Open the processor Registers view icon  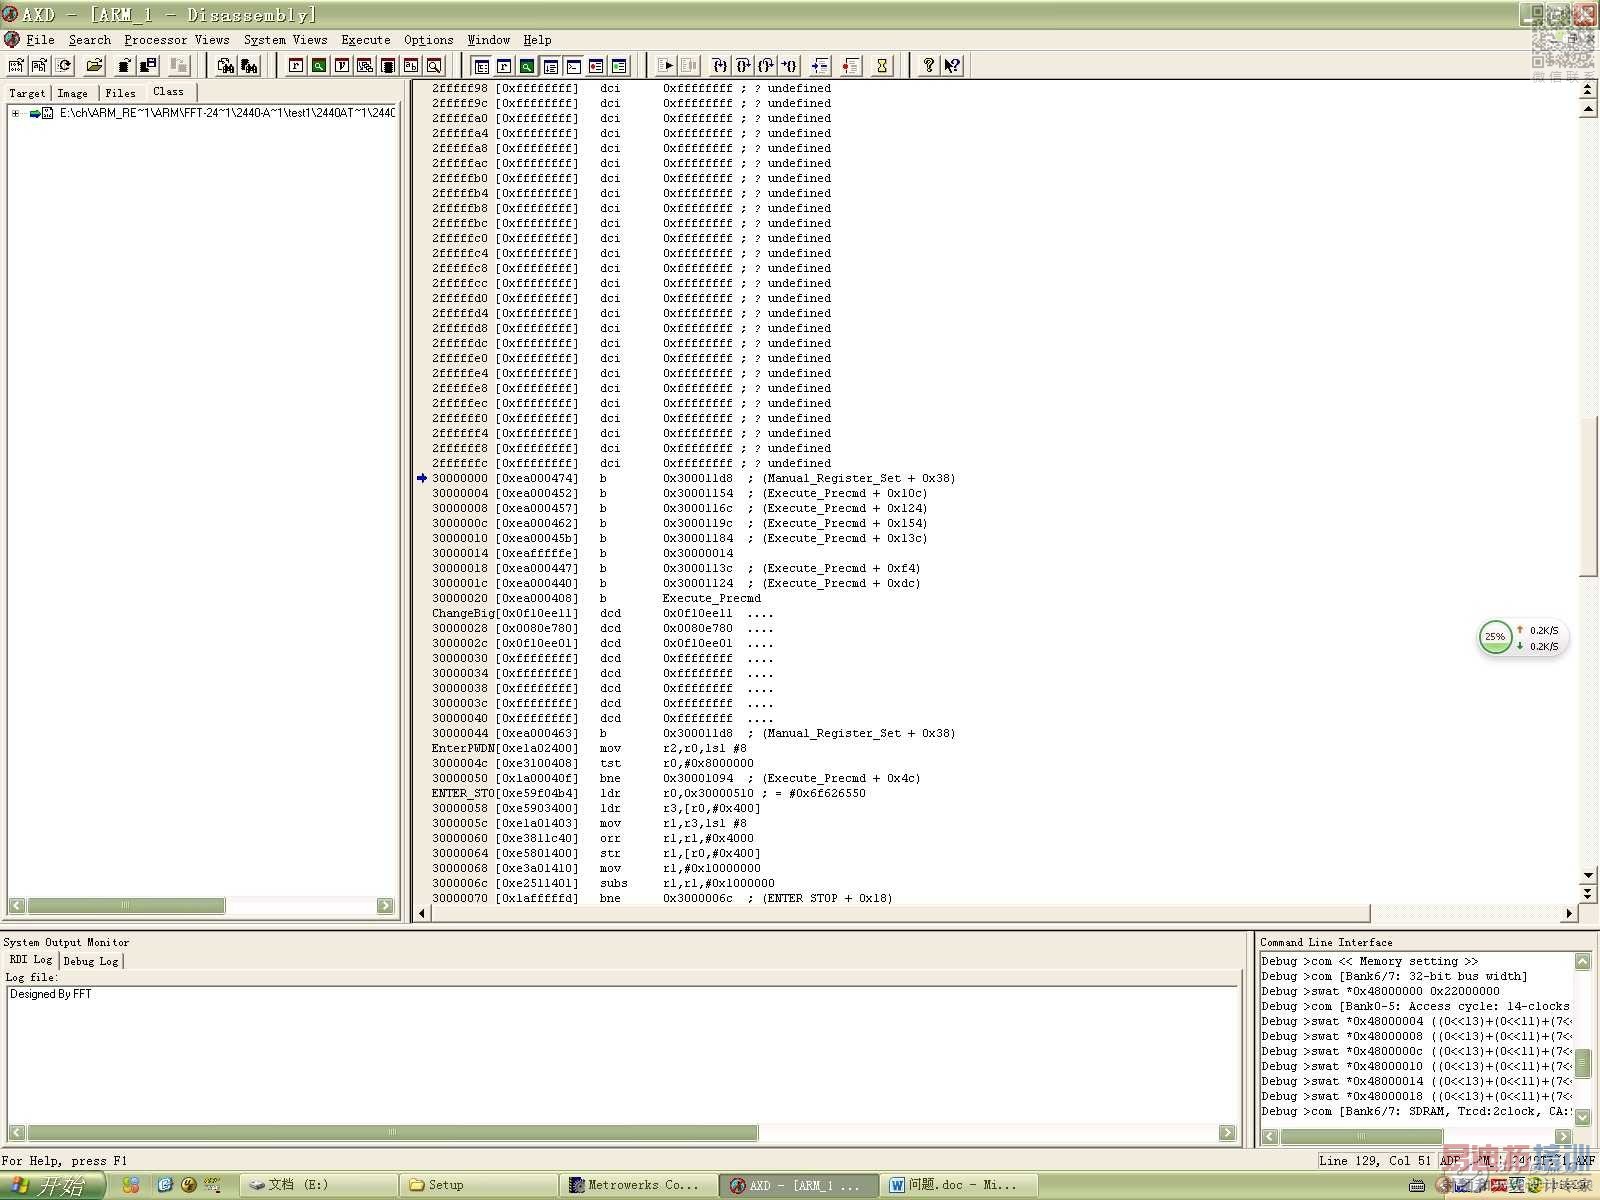coord(296,66)
